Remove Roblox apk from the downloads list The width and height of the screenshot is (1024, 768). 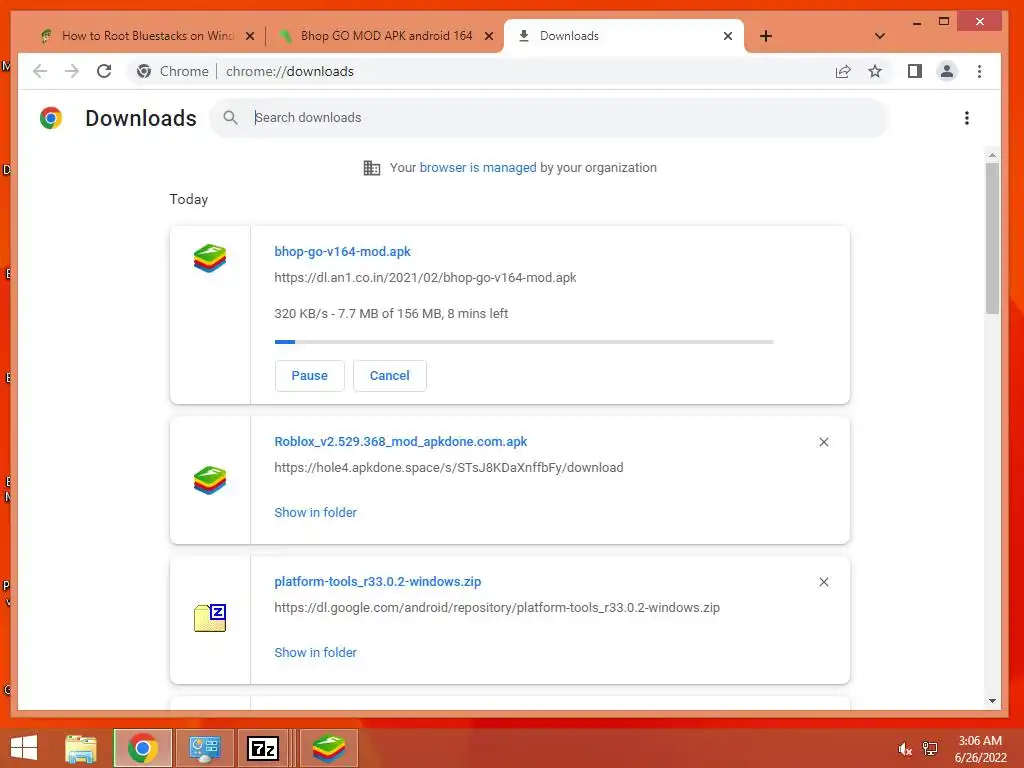point(824,442)
